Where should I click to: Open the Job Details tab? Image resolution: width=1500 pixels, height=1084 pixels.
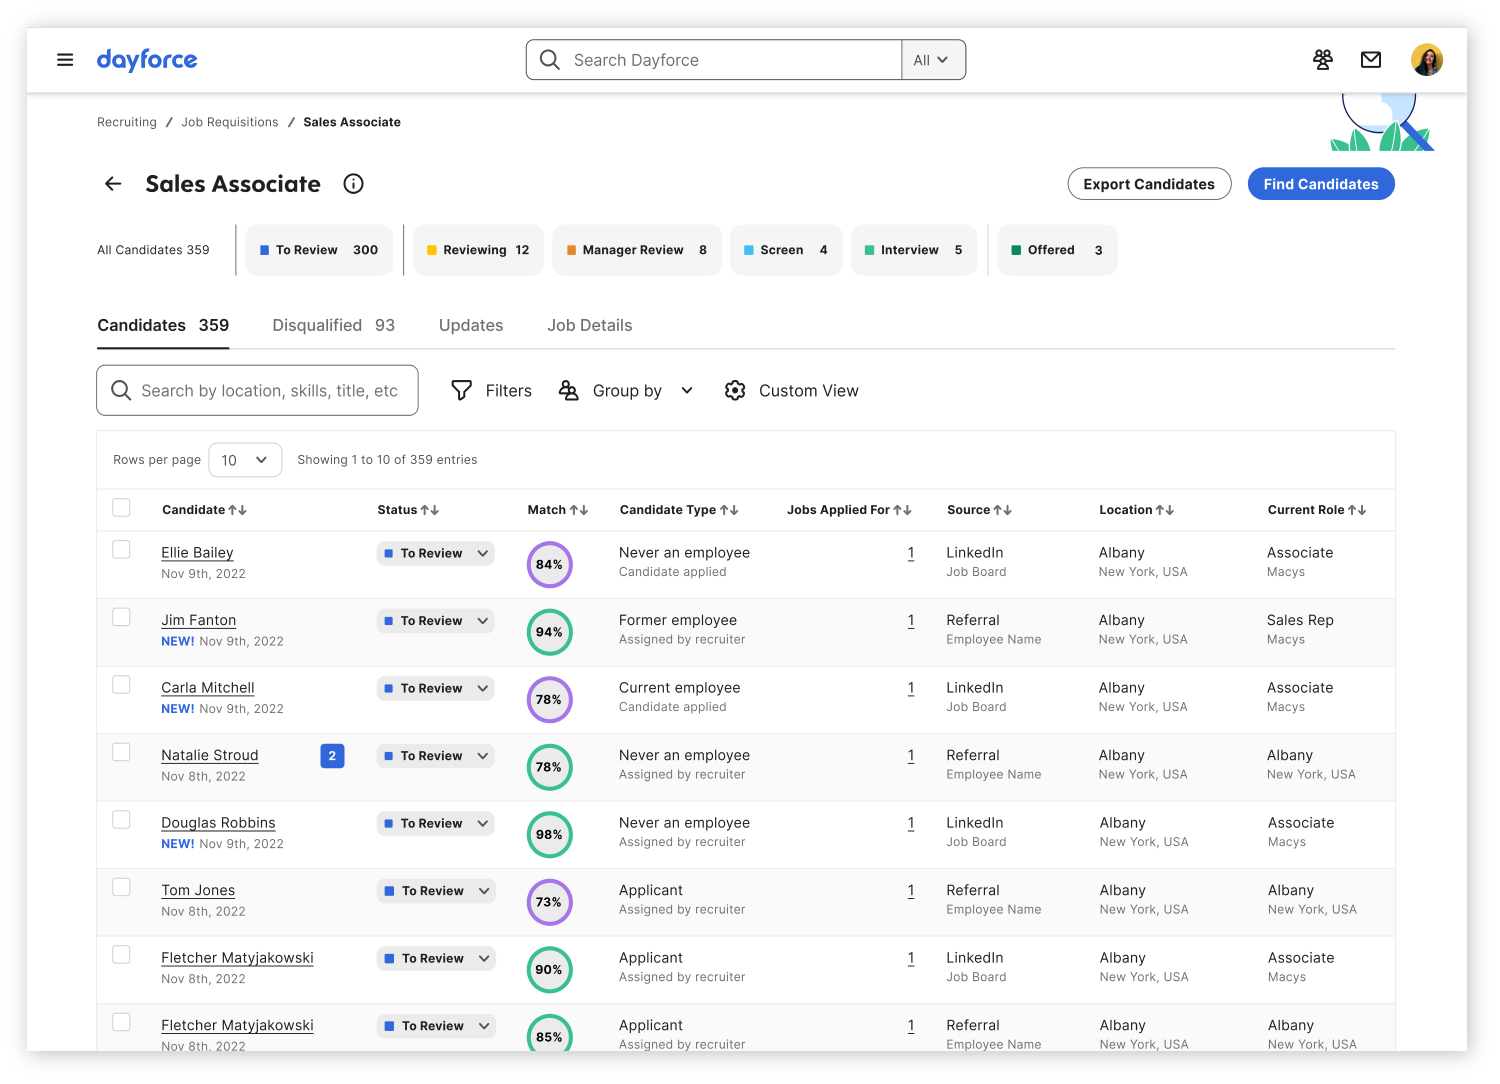tap(590, 325)
